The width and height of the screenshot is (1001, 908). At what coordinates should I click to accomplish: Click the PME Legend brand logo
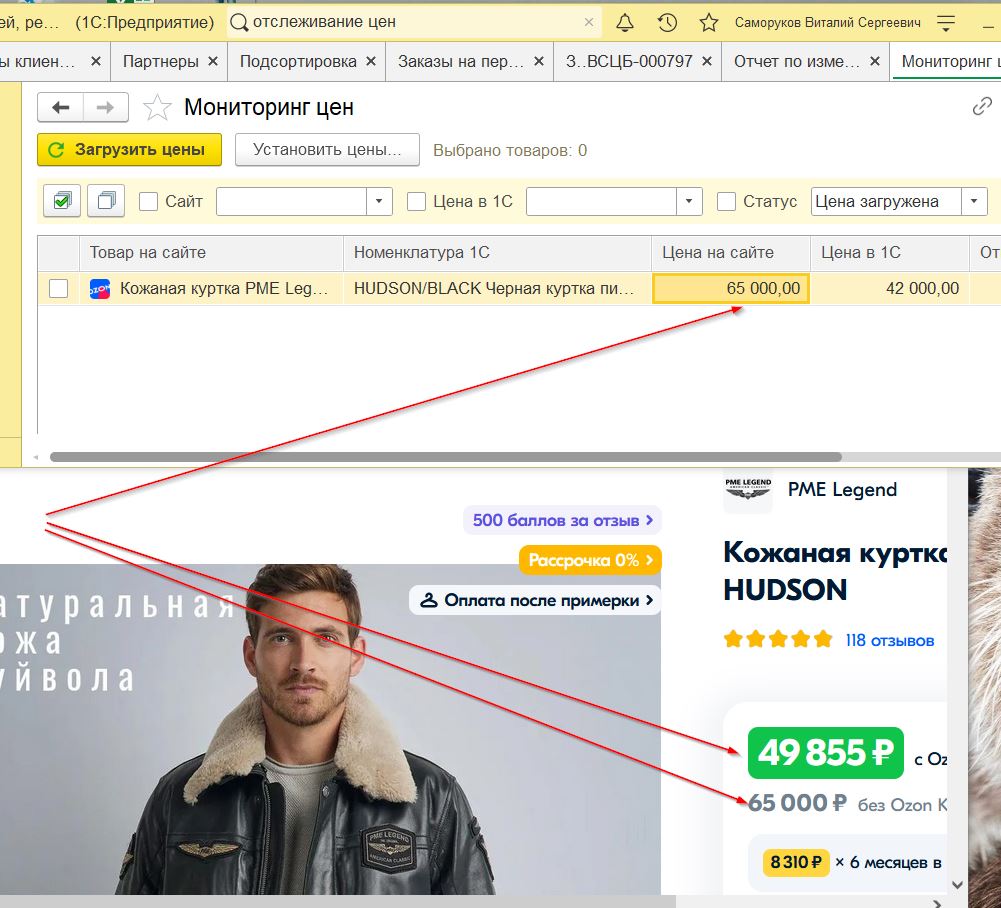[748, 490]
